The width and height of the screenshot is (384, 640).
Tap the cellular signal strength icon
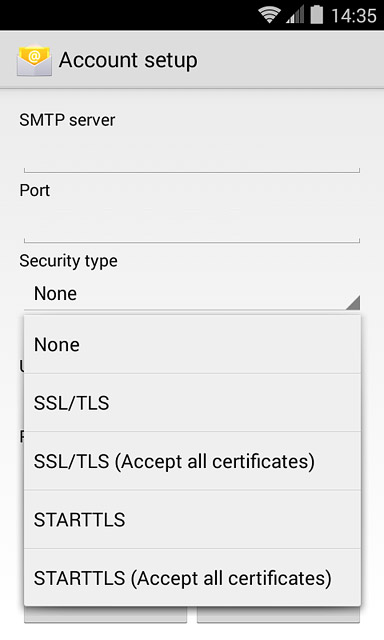click(x=295, y=16)
